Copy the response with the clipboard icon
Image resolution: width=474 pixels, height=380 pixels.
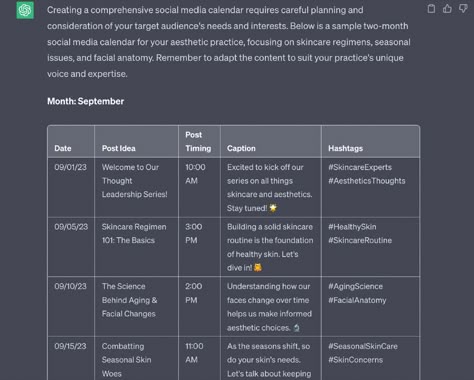point(431,9)
